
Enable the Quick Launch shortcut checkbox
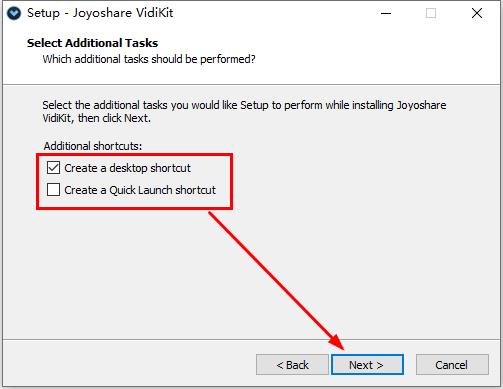[x=53, y=190]
